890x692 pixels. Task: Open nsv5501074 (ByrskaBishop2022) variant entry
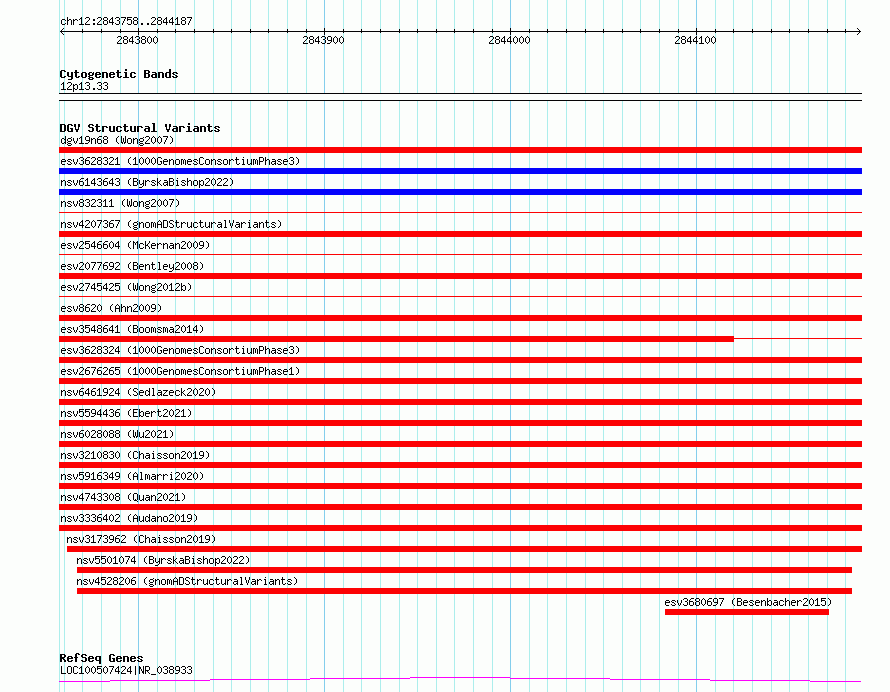point(163,560)
